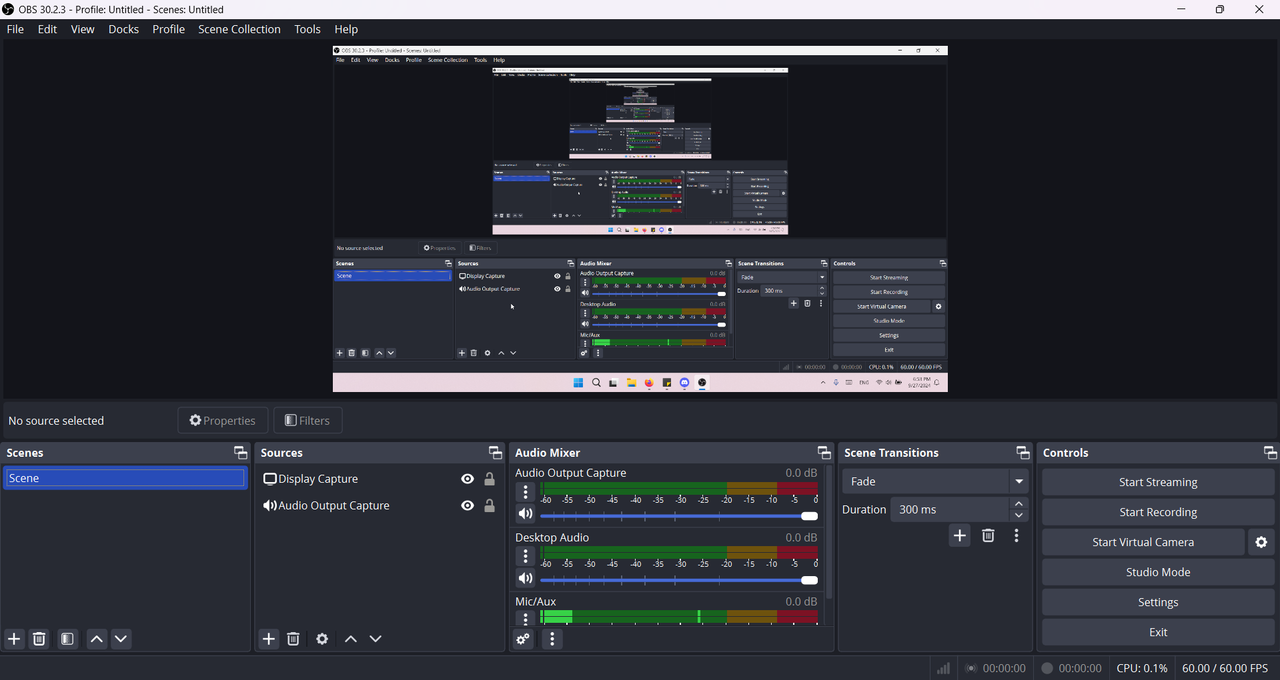Float the Audio Mixer dock icon

pyautogui.click(x=824, y=453)
